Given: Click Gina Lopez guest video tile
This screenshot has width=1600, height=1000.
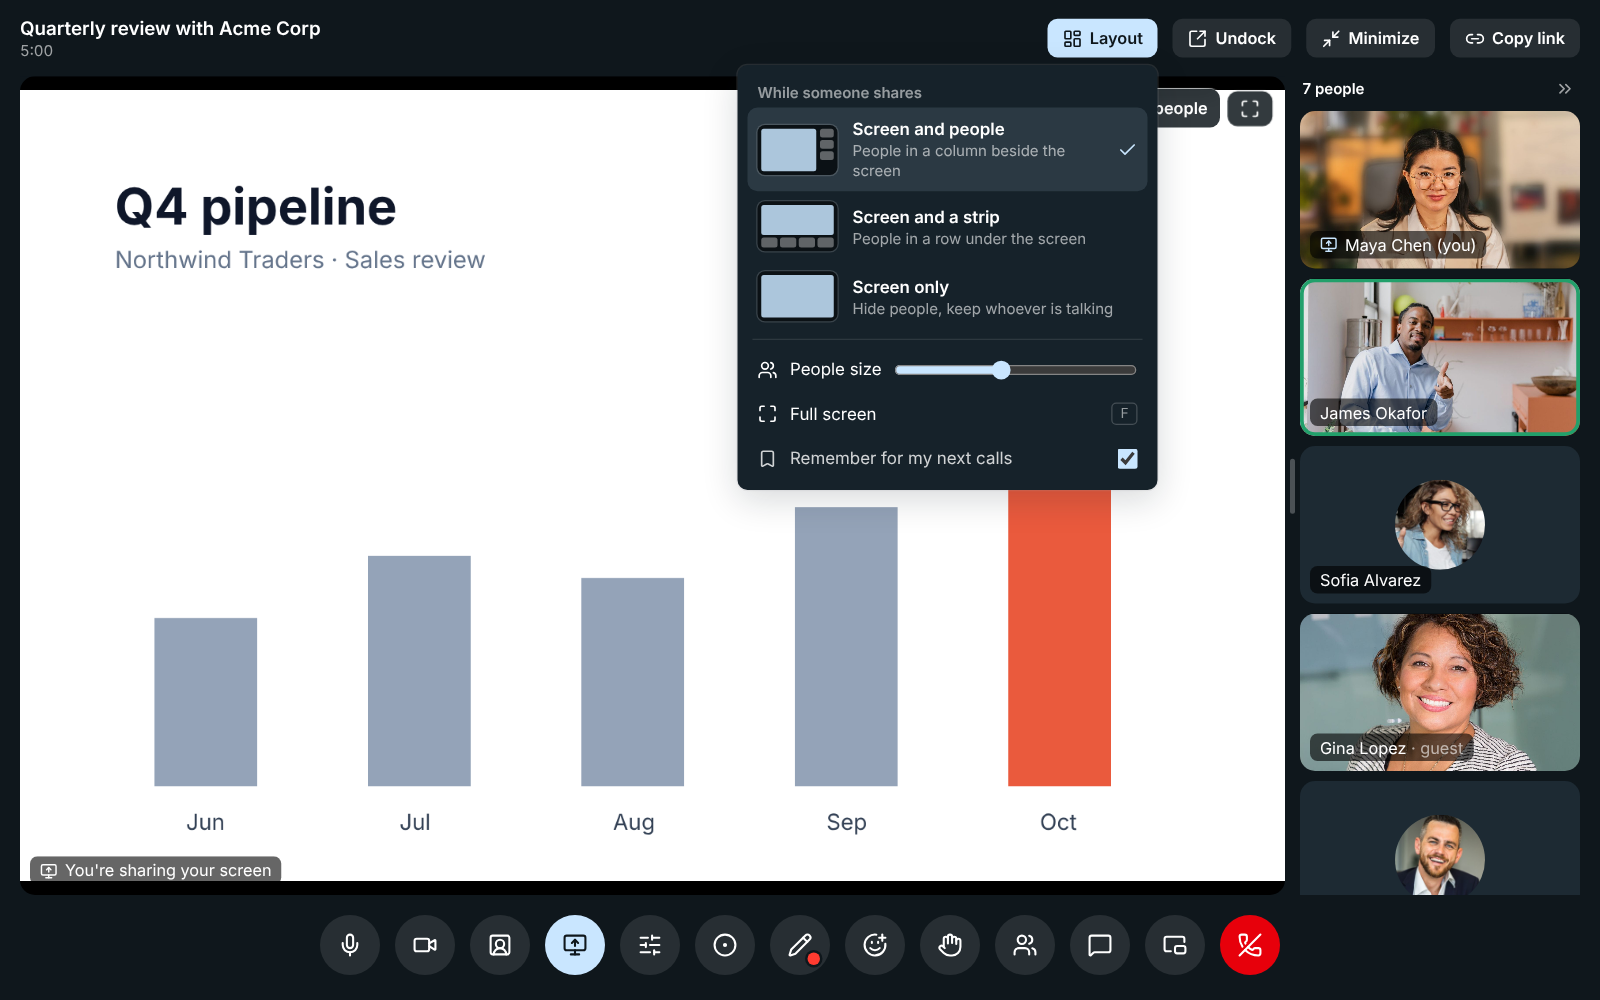Looking at the screenshot, I should [1440, 692].
